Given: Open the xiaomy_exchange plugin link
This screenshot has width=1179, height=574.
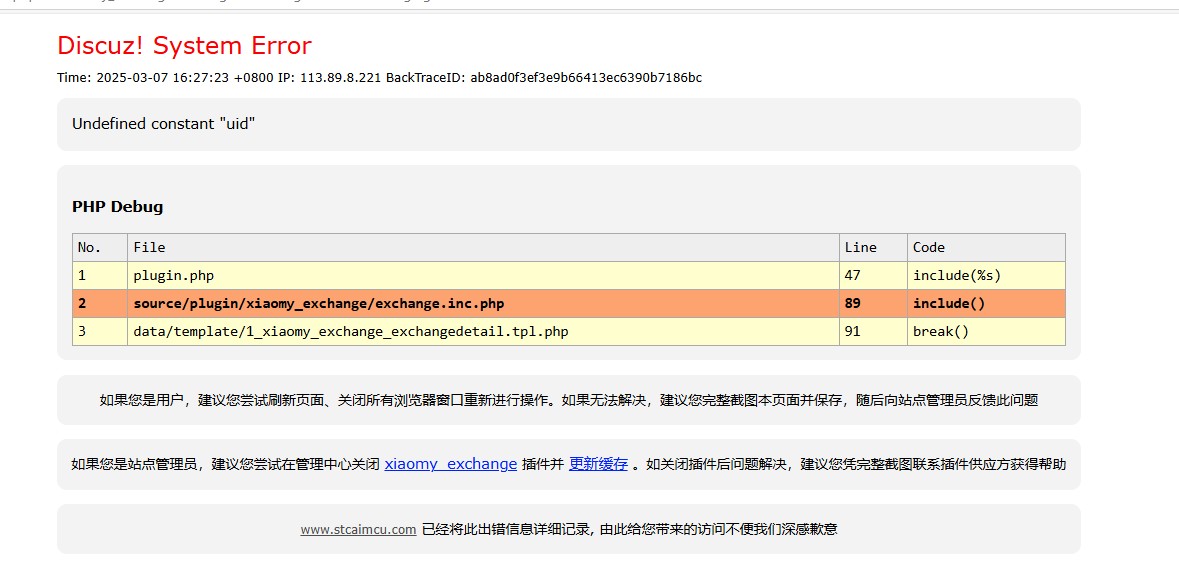Looking at the screenshot, I should [x=450, y=464].
